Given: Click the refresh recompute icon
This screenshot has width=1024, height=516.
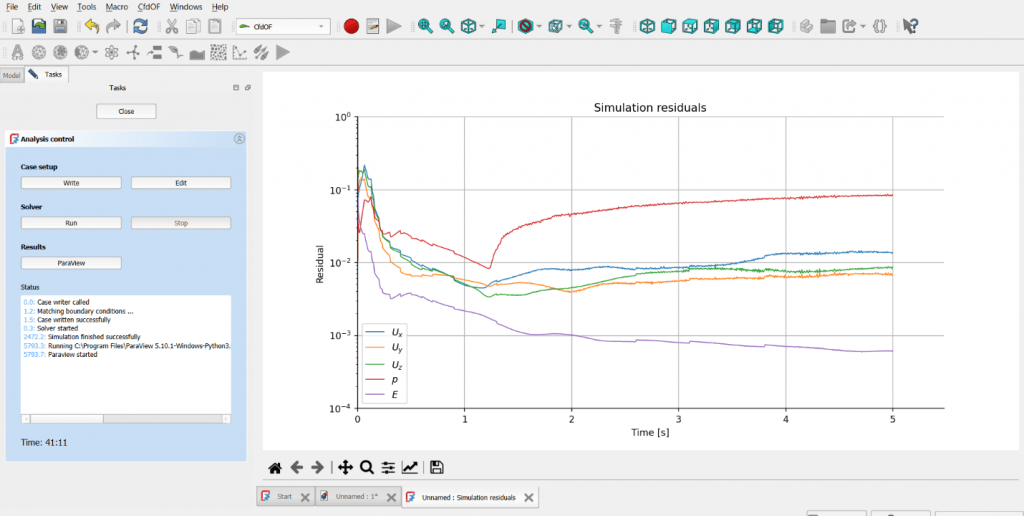Looking at the screenshot, I should (141, 26).
